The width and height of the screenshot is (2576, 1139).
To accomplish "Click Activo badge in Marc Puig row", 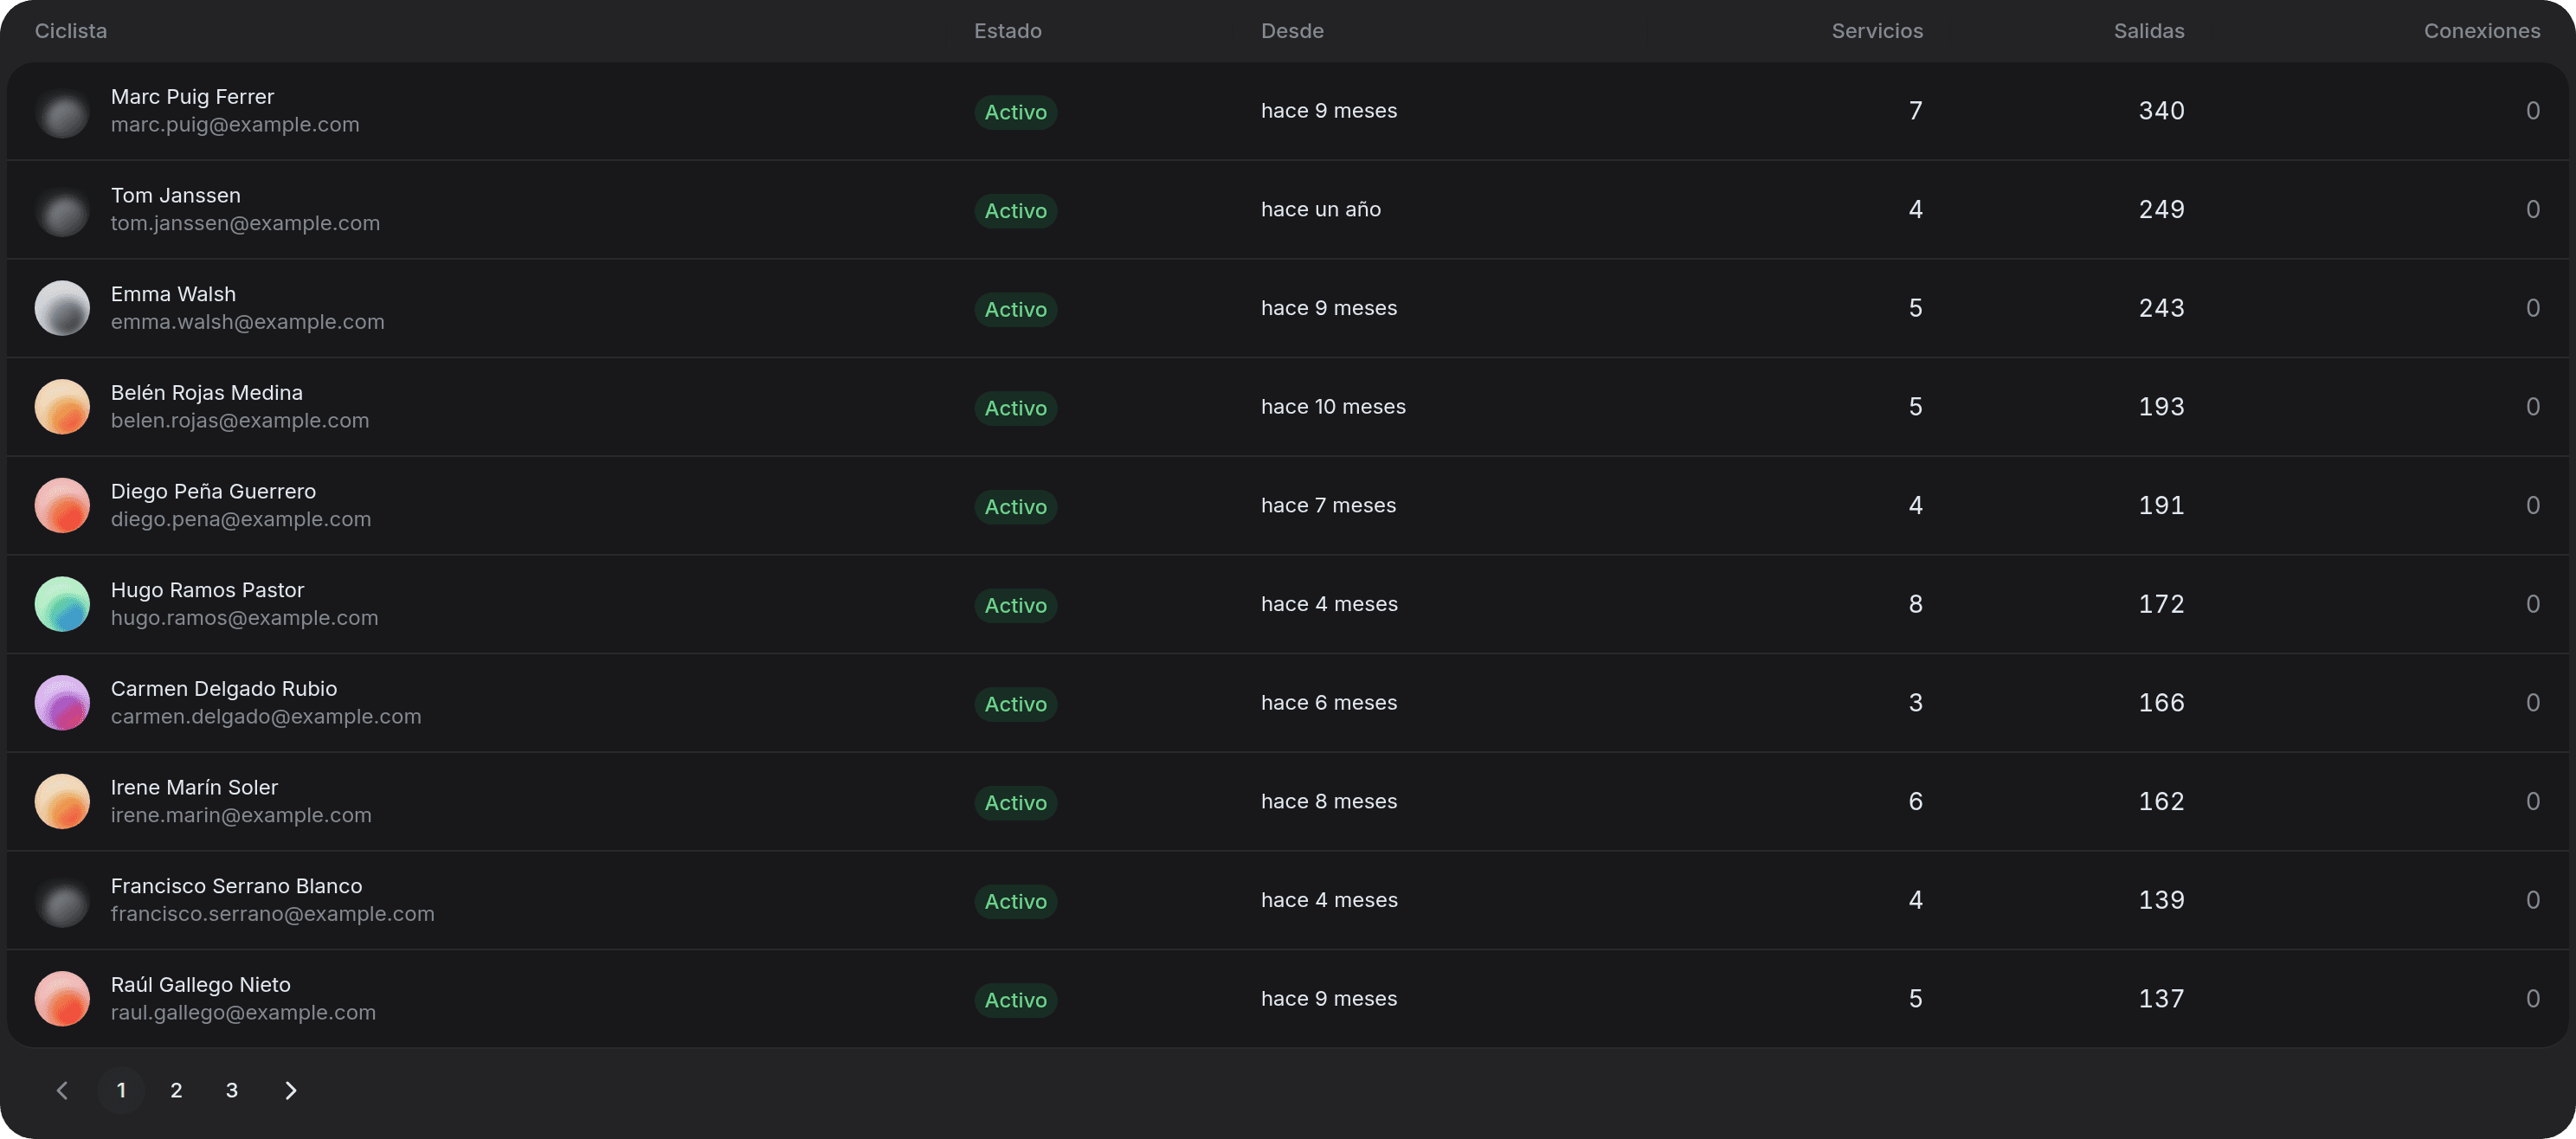I will (x=1015, y=112).
